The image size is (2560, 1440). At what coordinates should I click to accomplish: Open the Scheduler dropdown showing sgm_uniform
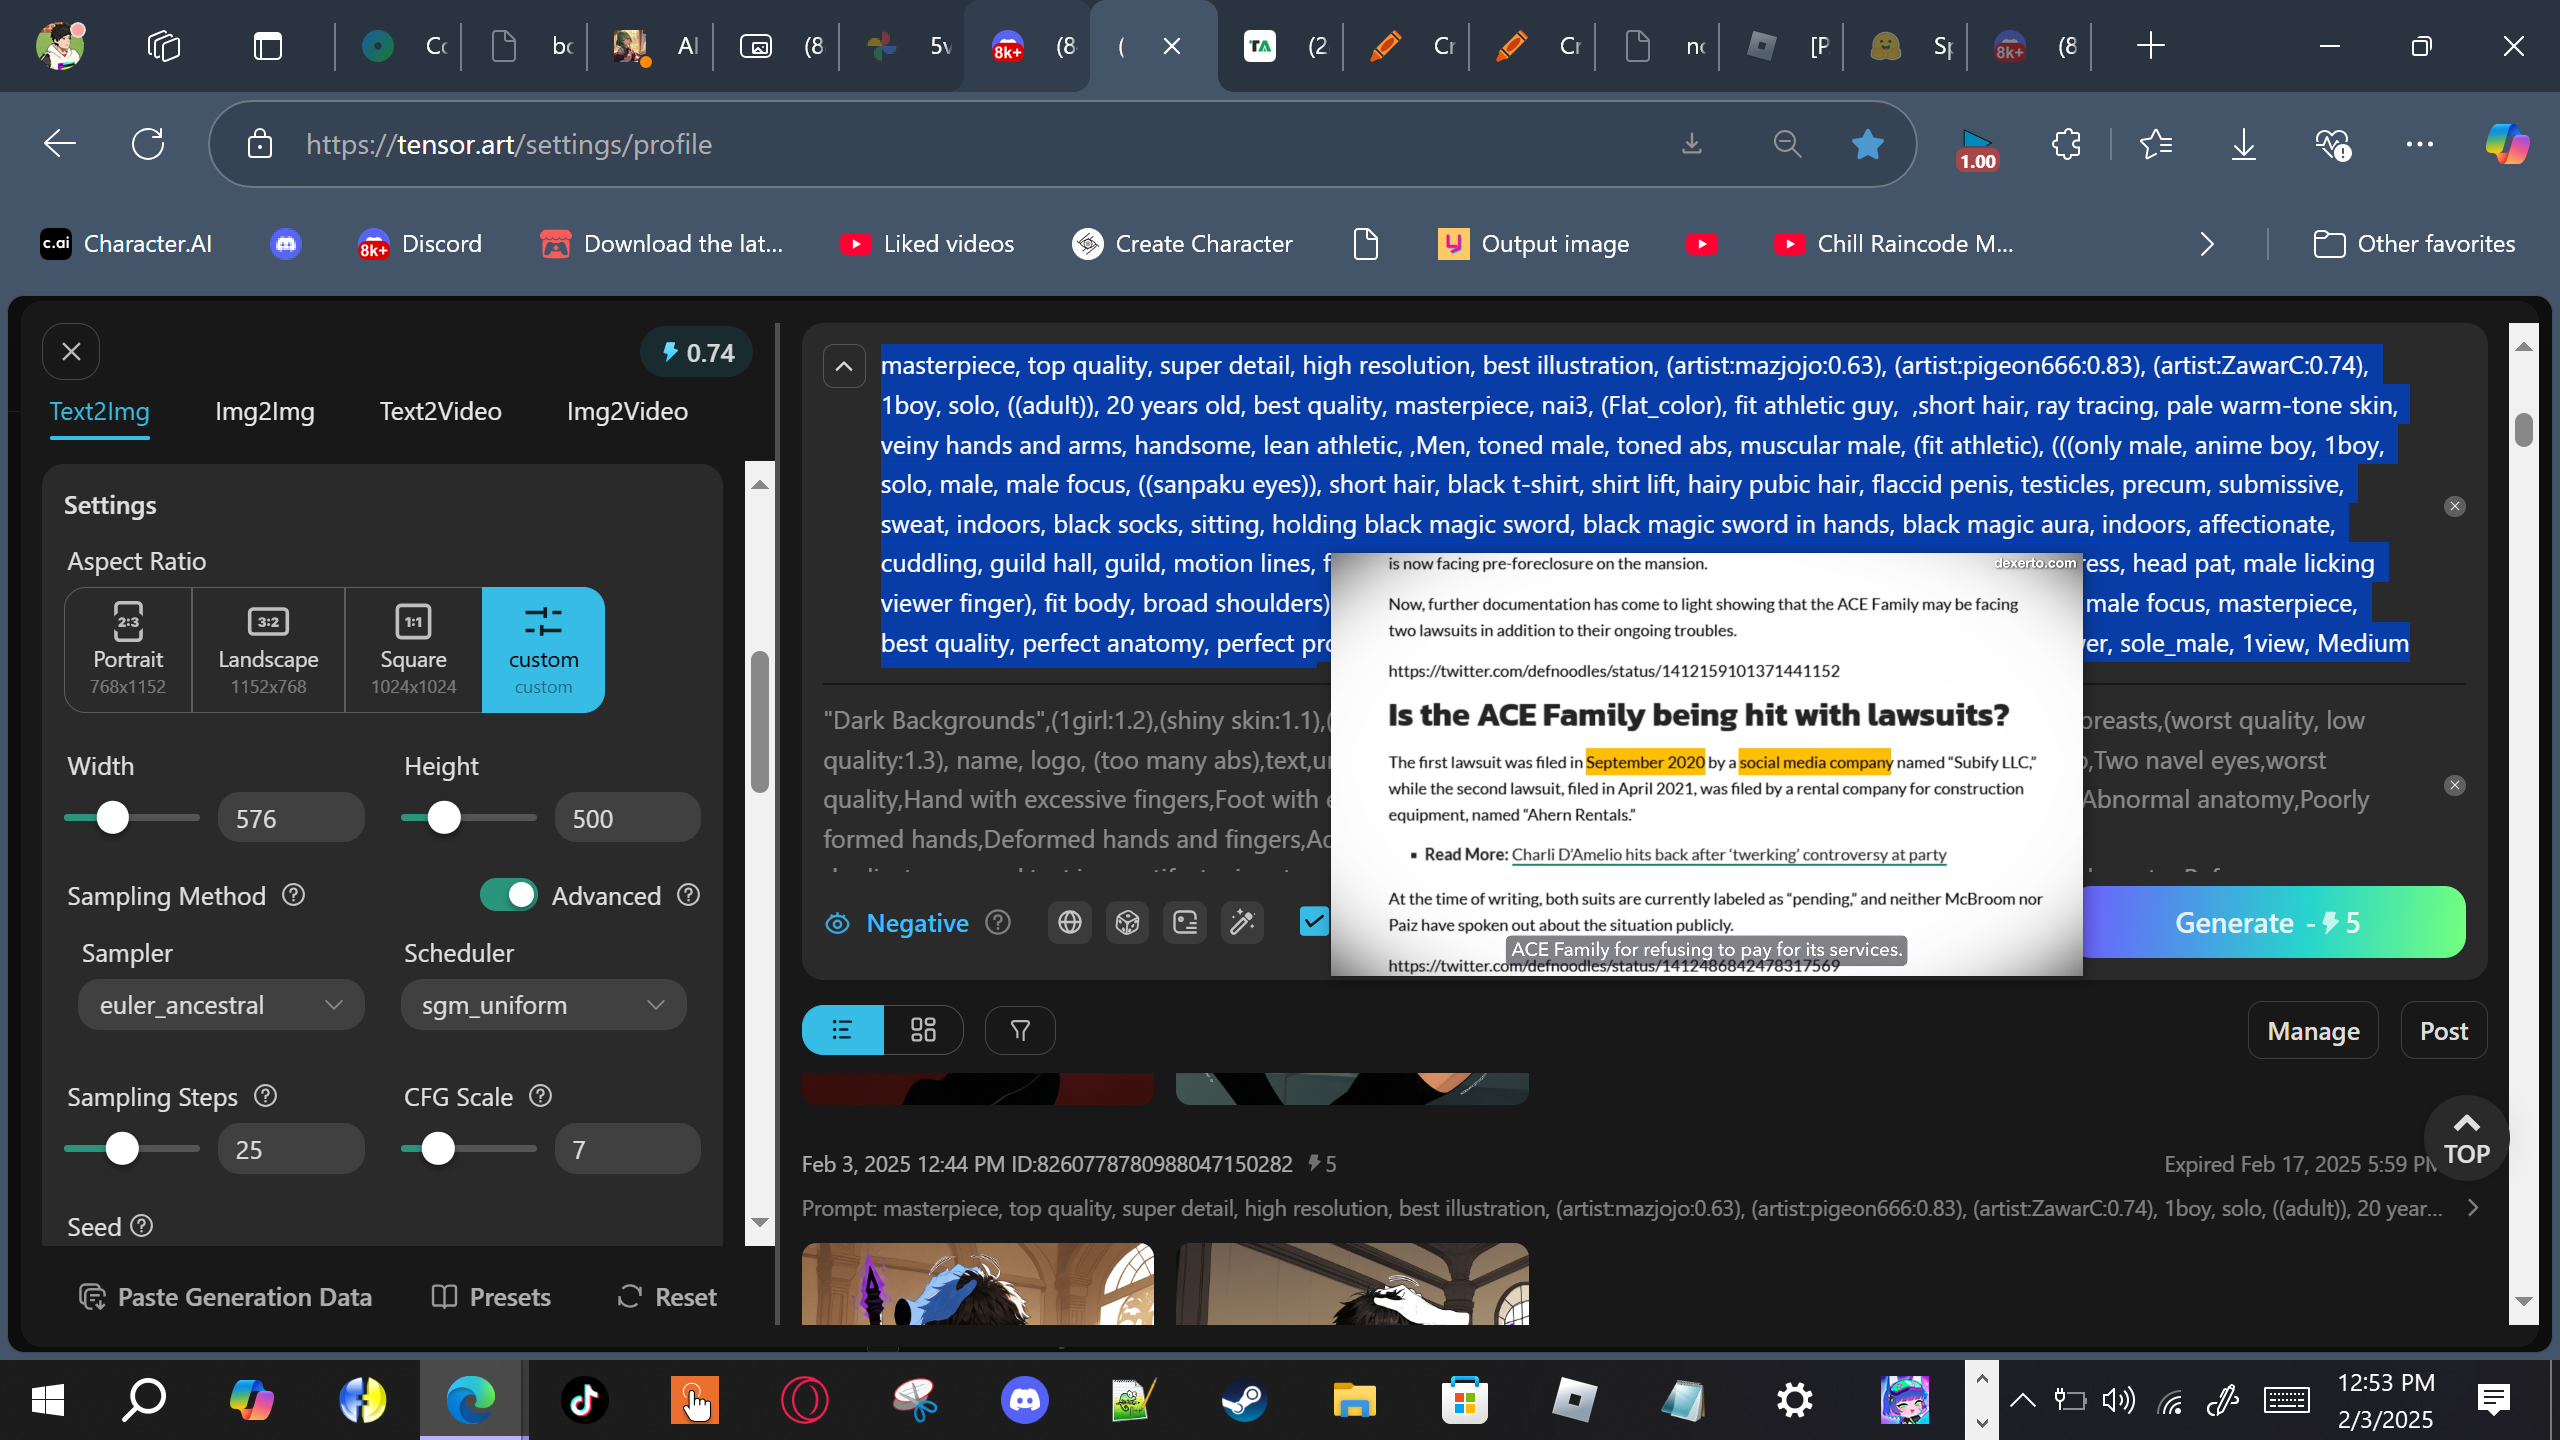click(543, 1004)
